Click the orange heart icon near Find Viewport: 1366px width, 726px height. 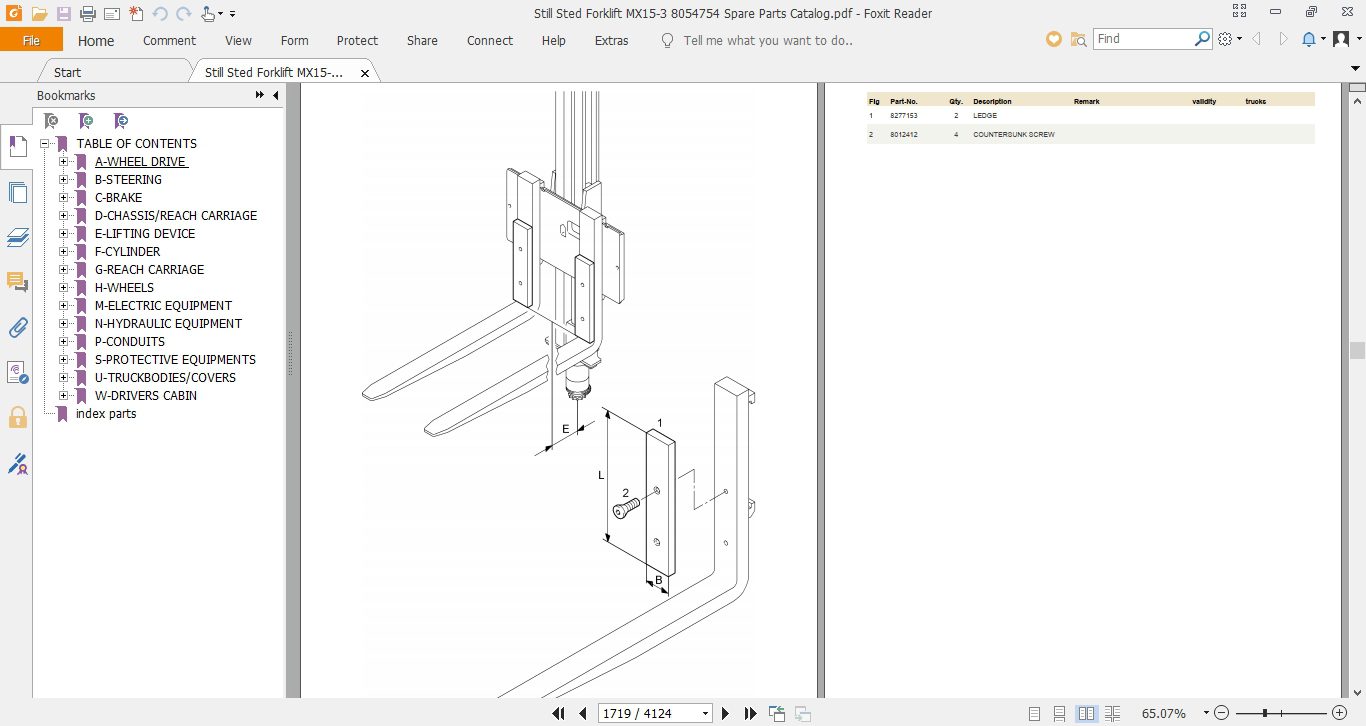1053,39
